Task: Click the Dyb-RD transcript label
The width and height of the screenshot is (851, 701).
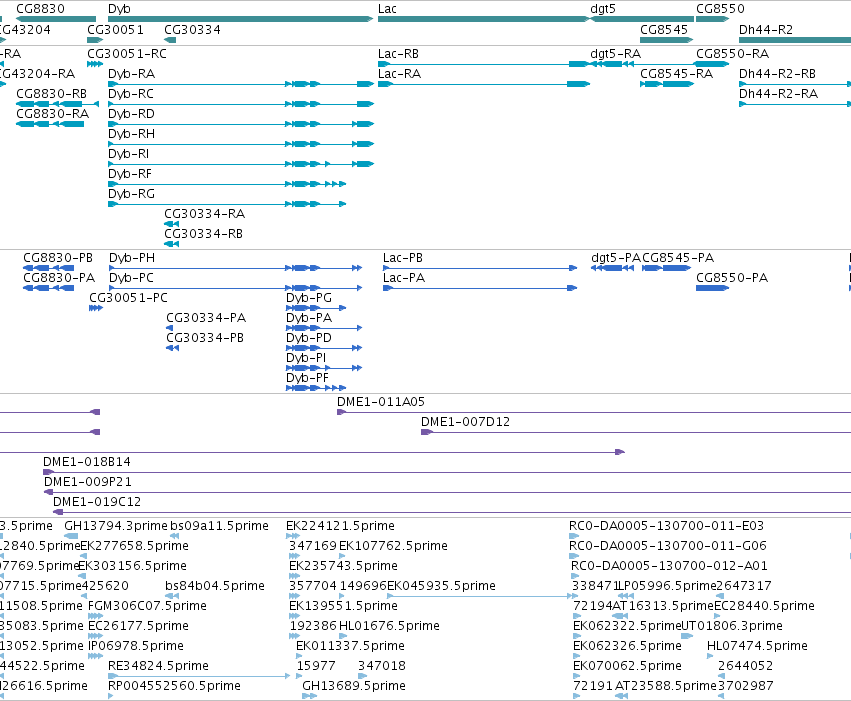Action: click(131, 114)
